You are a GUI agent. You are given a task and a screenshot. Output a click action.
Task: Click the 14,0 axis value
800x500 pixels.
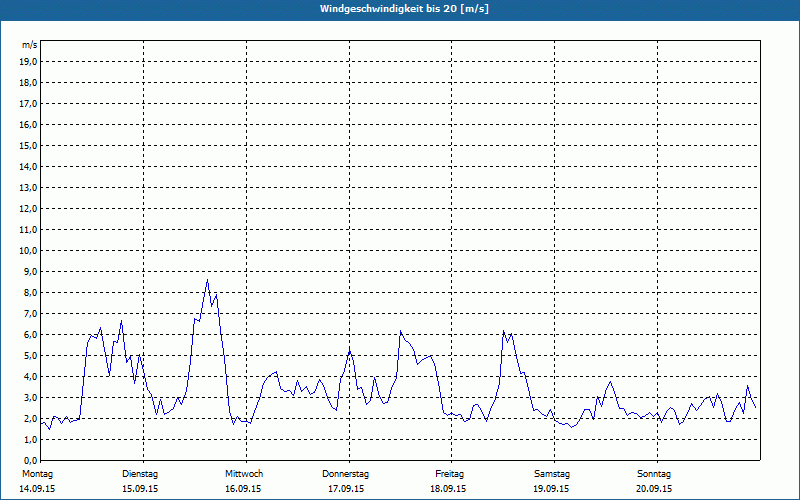point(28,166)
